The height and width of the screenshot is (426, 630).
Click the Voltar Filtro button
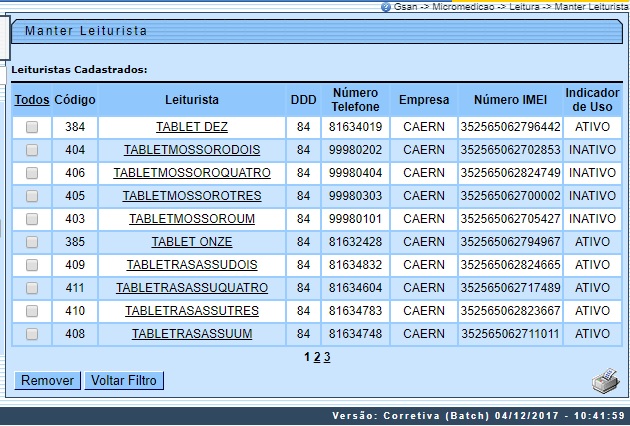coord(124,381)
